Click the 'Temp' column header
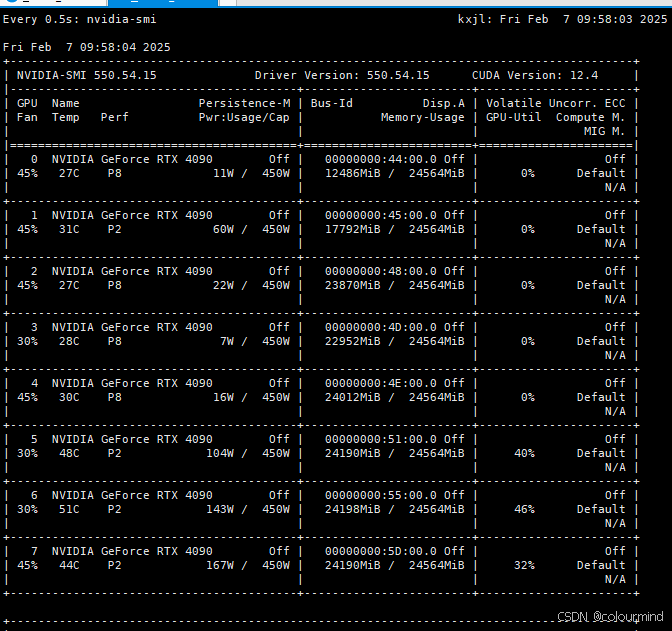Screen dimensions: 672x631 [66, 117]
